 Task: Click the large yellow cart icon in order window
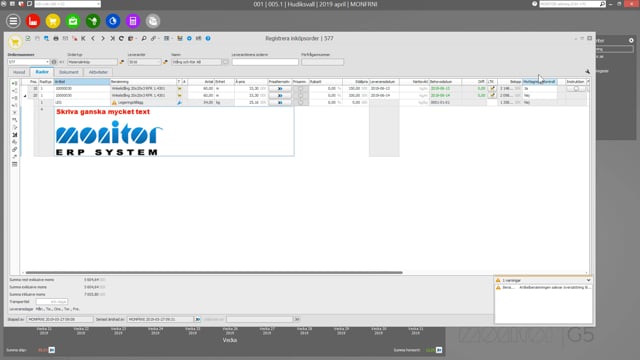(15, 42)
